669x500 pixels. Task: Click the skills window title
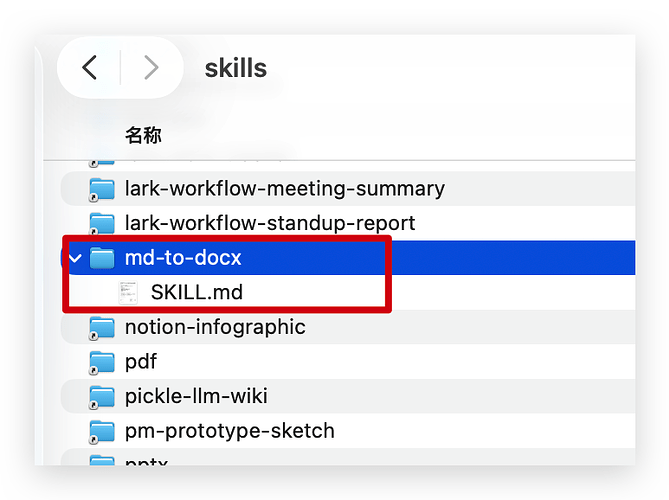point(236,68)
